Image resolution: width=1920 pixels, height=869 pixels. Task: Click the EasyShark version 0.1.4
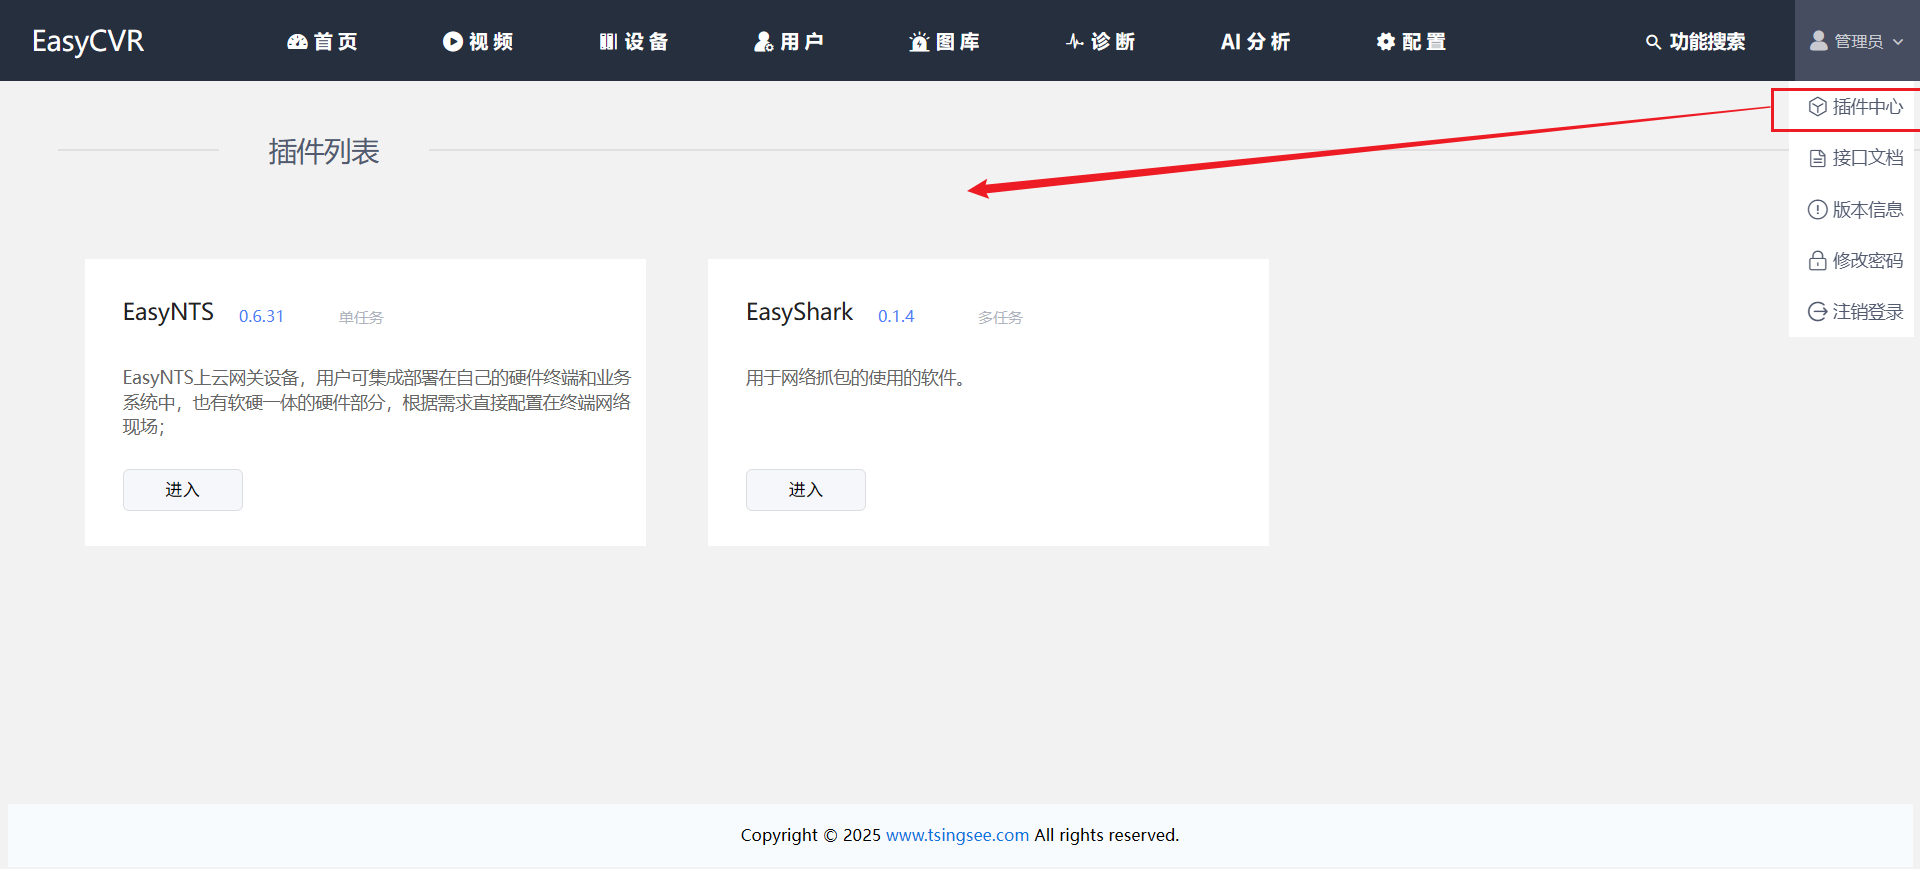point(896,316)
